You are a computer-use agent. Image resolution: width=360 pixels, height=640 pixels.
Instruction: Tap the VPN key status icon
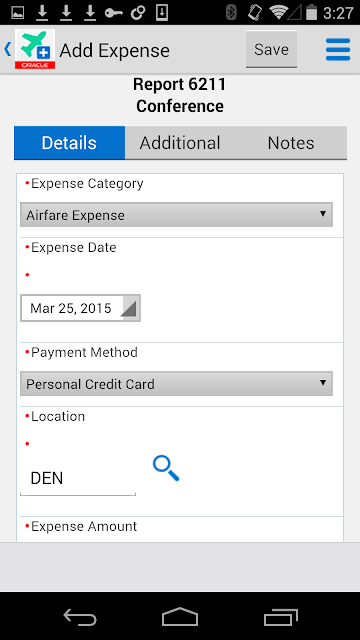point(113,13)
